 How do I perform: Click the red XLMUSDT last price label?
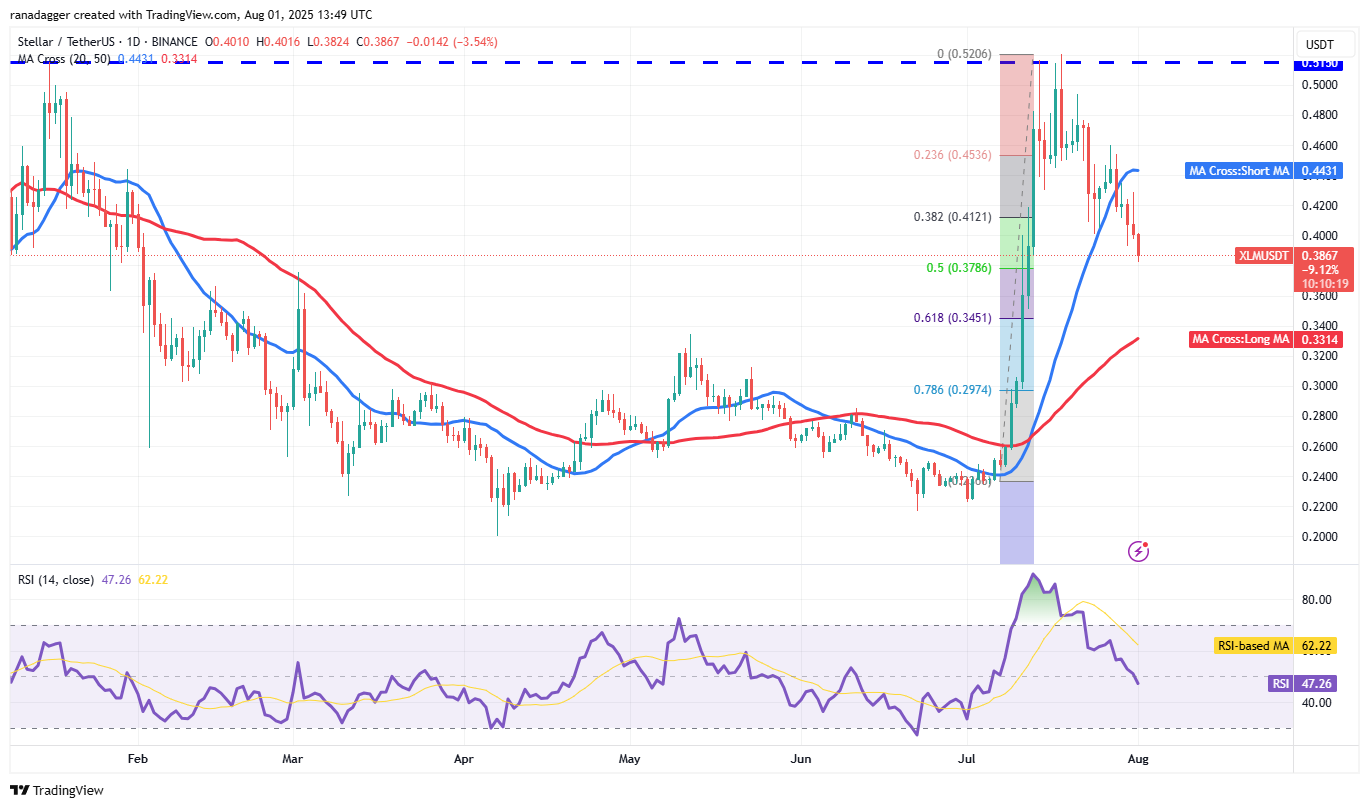coord(1266,256)
